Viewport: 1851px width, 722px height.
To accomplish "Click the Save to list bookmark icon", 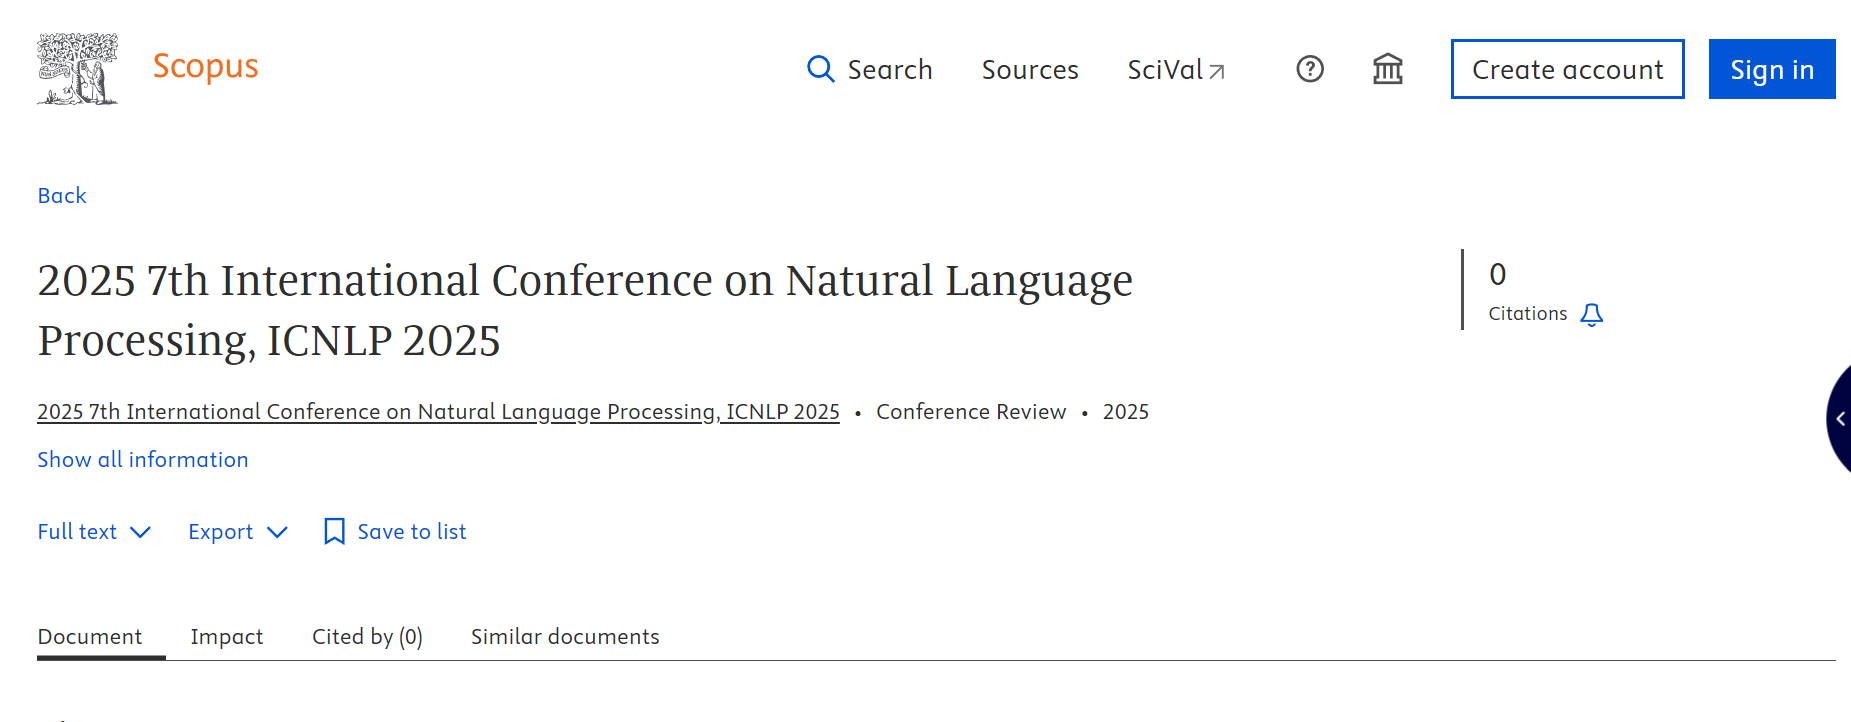I will pyautogui.click(x=334, y=532).
